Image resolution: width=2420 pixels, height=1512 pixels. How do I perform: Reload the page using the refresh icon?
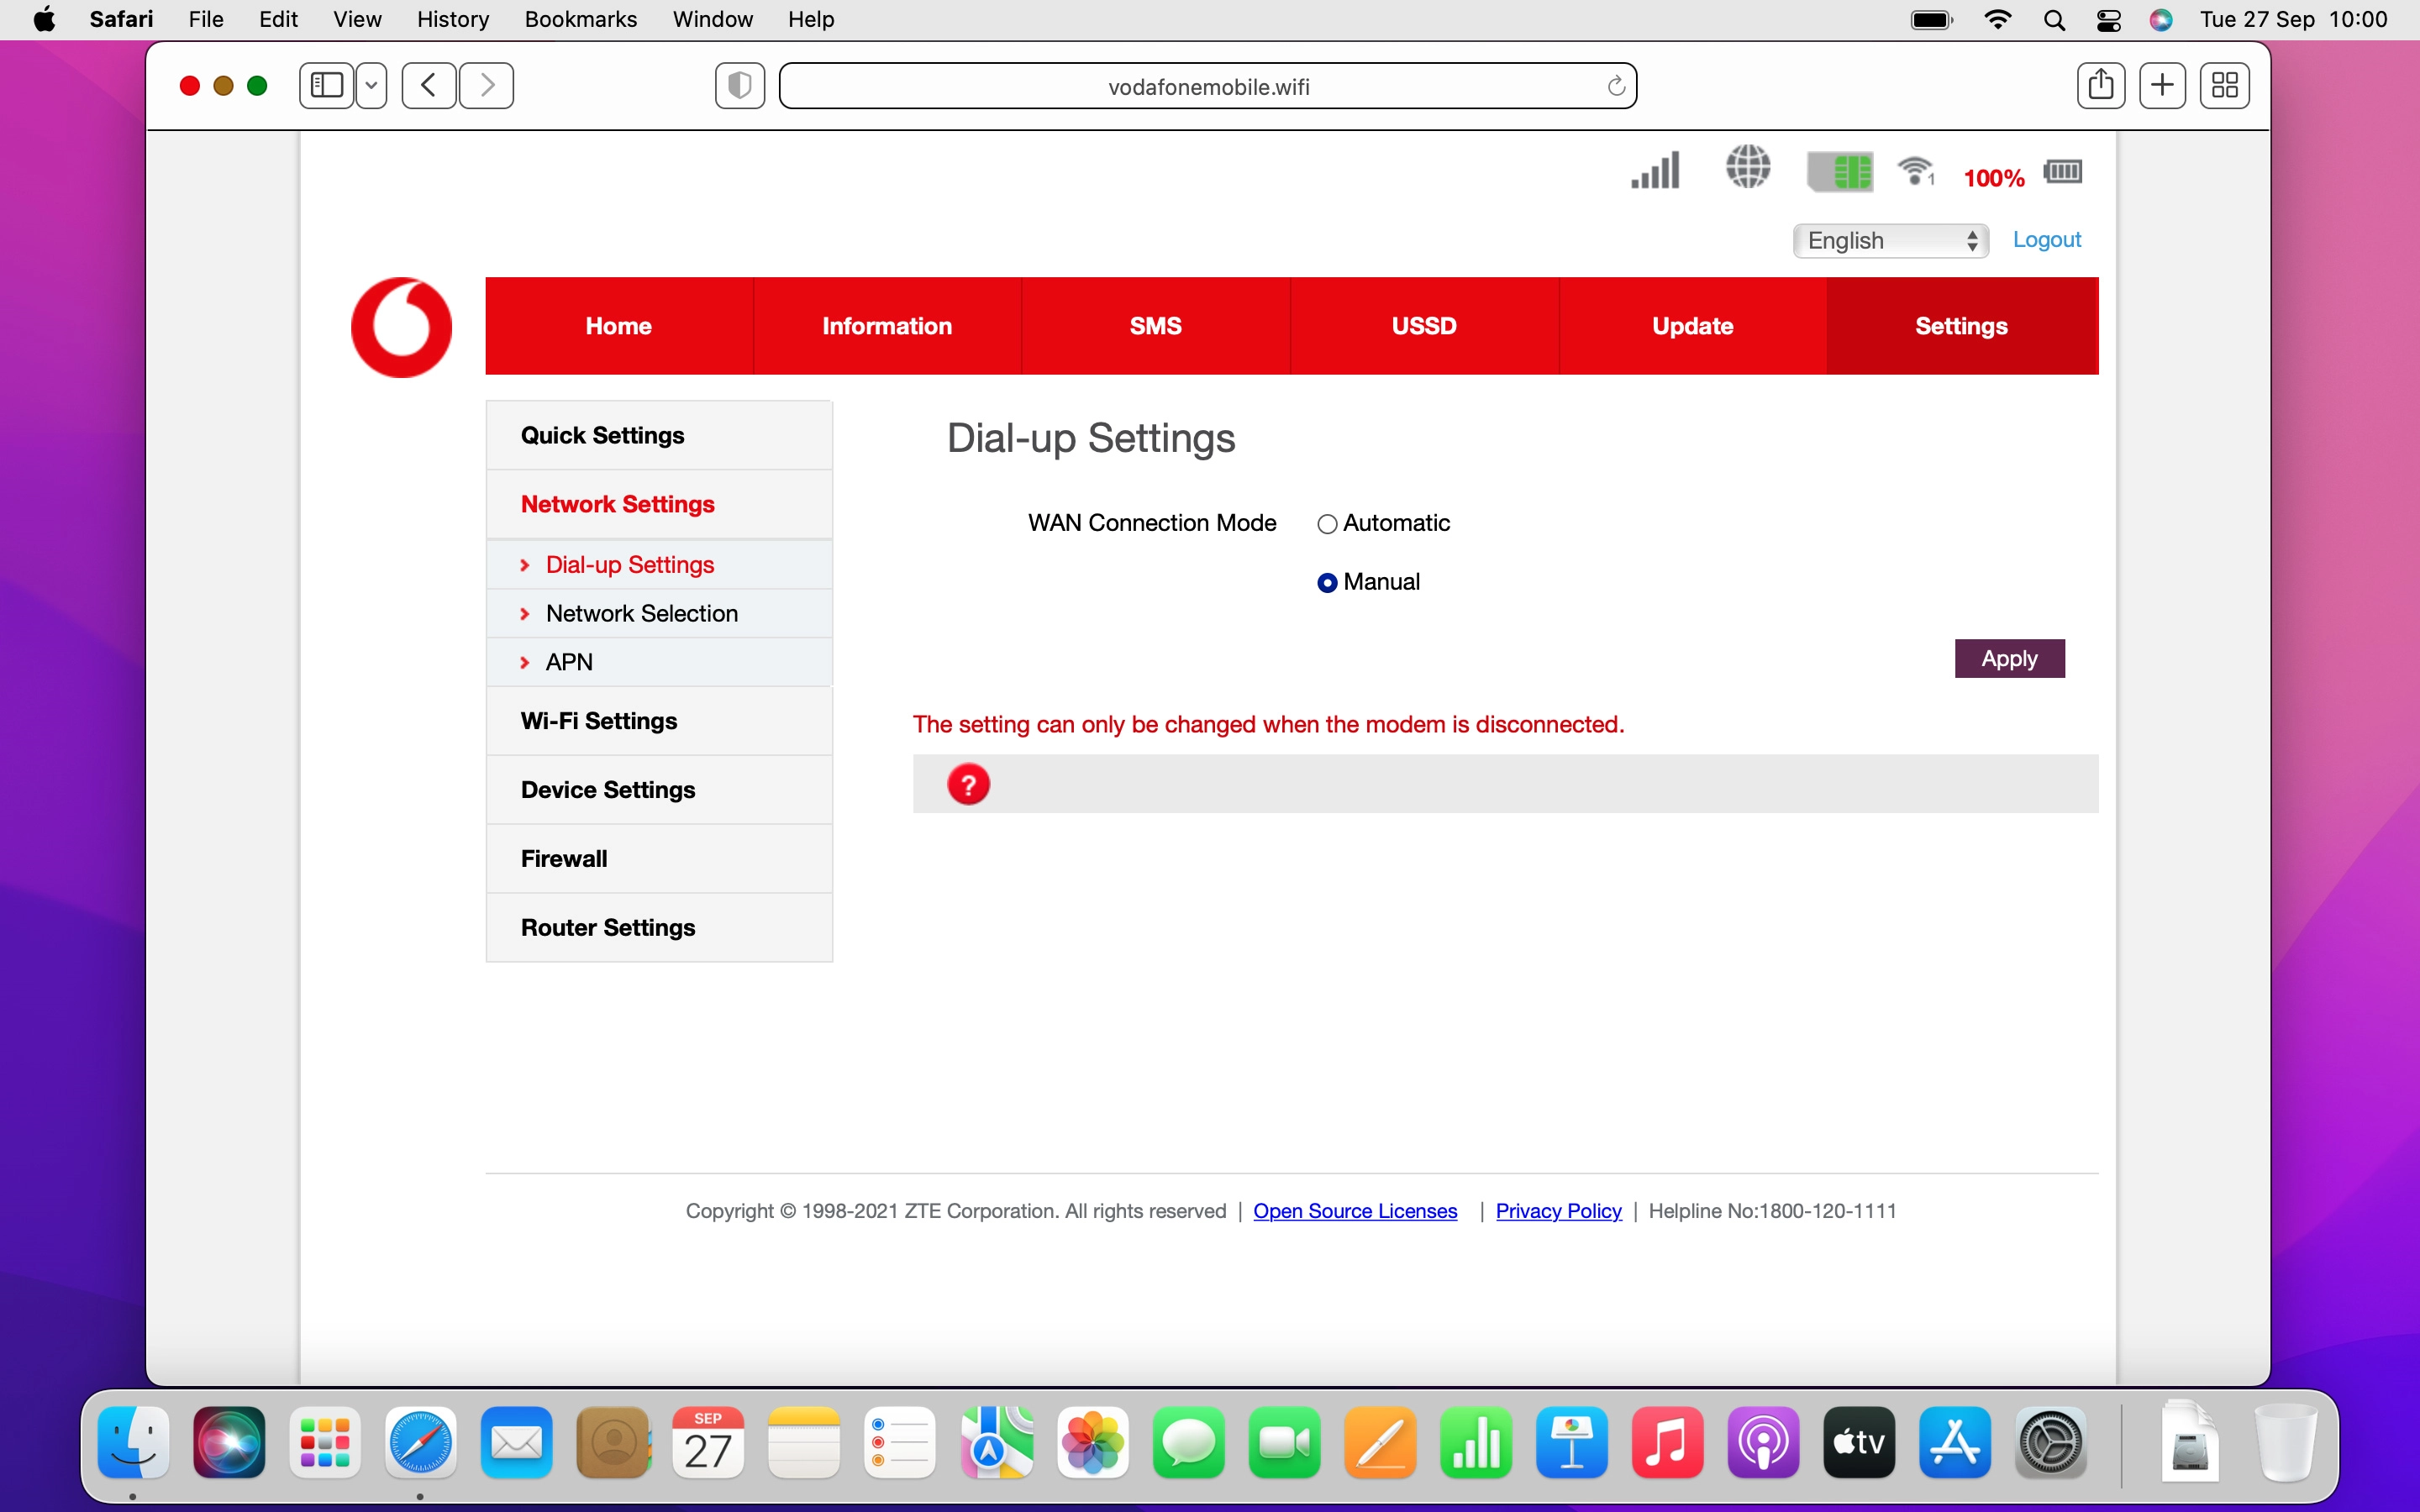point(1615,87)
